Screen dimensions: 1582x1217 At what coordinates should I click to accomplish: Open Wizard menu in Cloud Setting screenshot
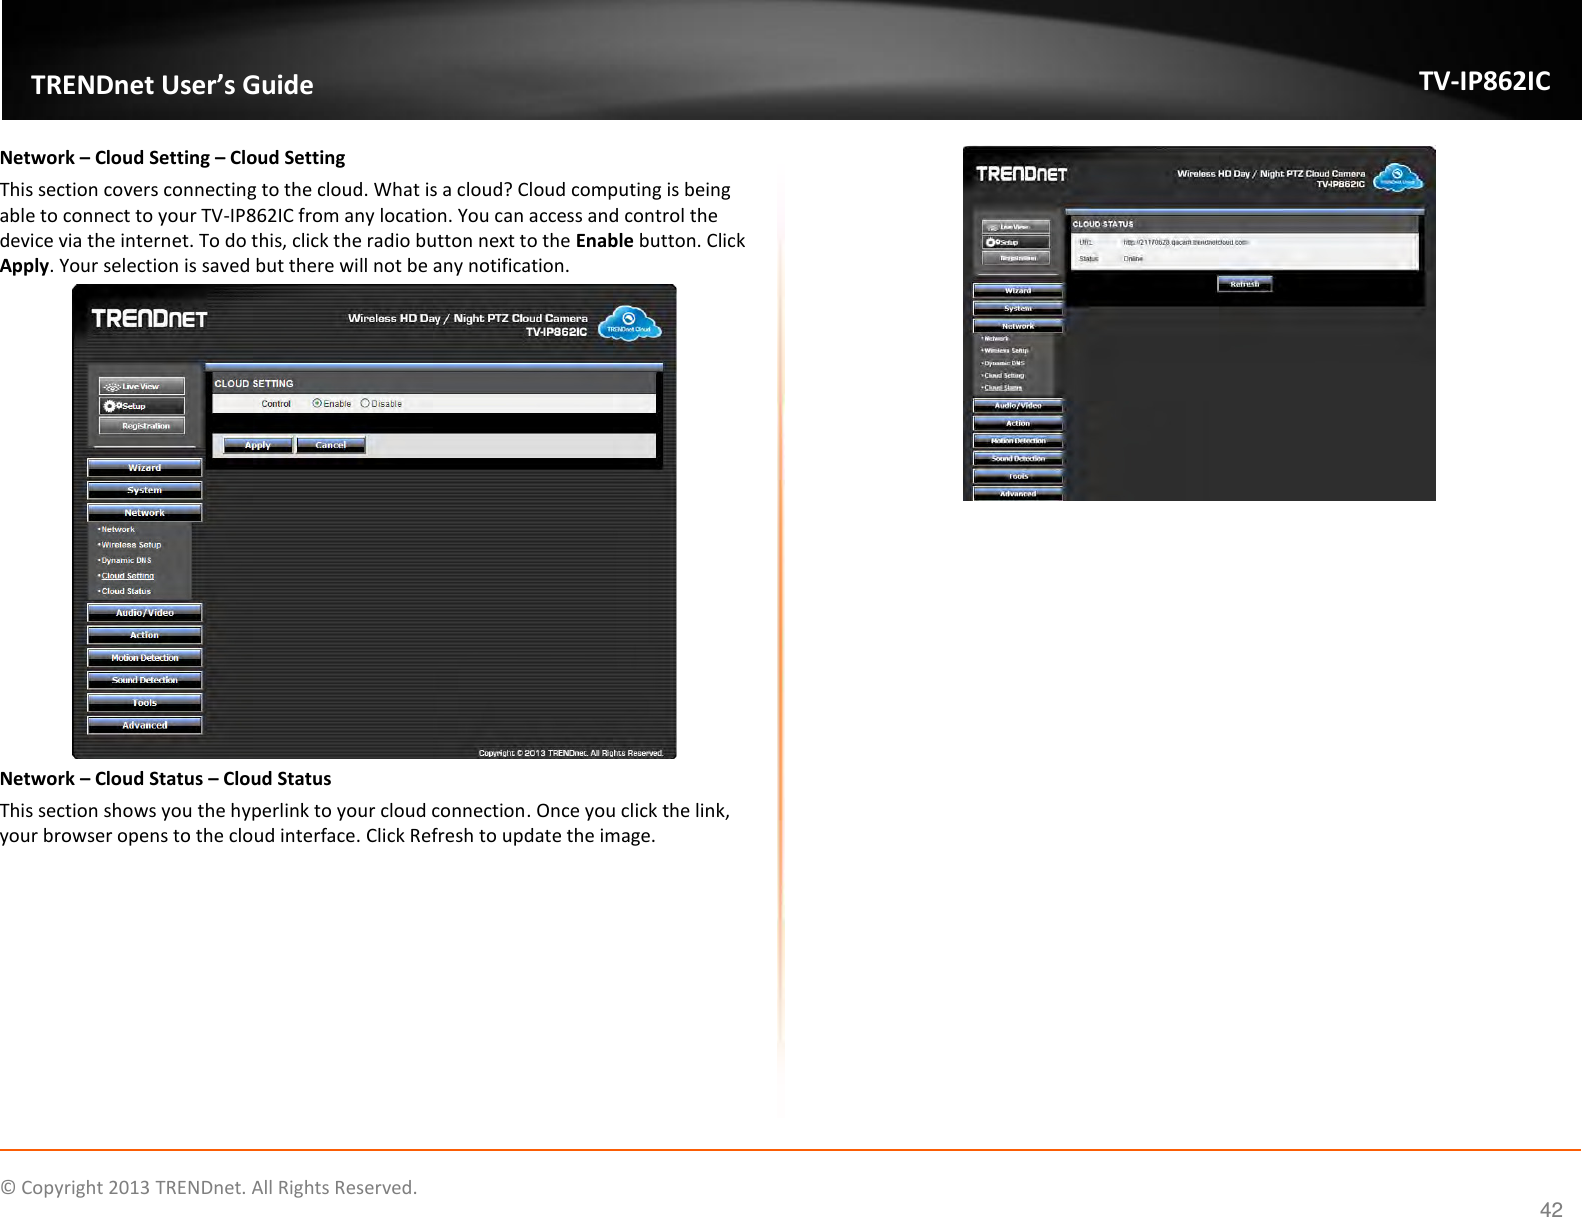tap(145, 468)
